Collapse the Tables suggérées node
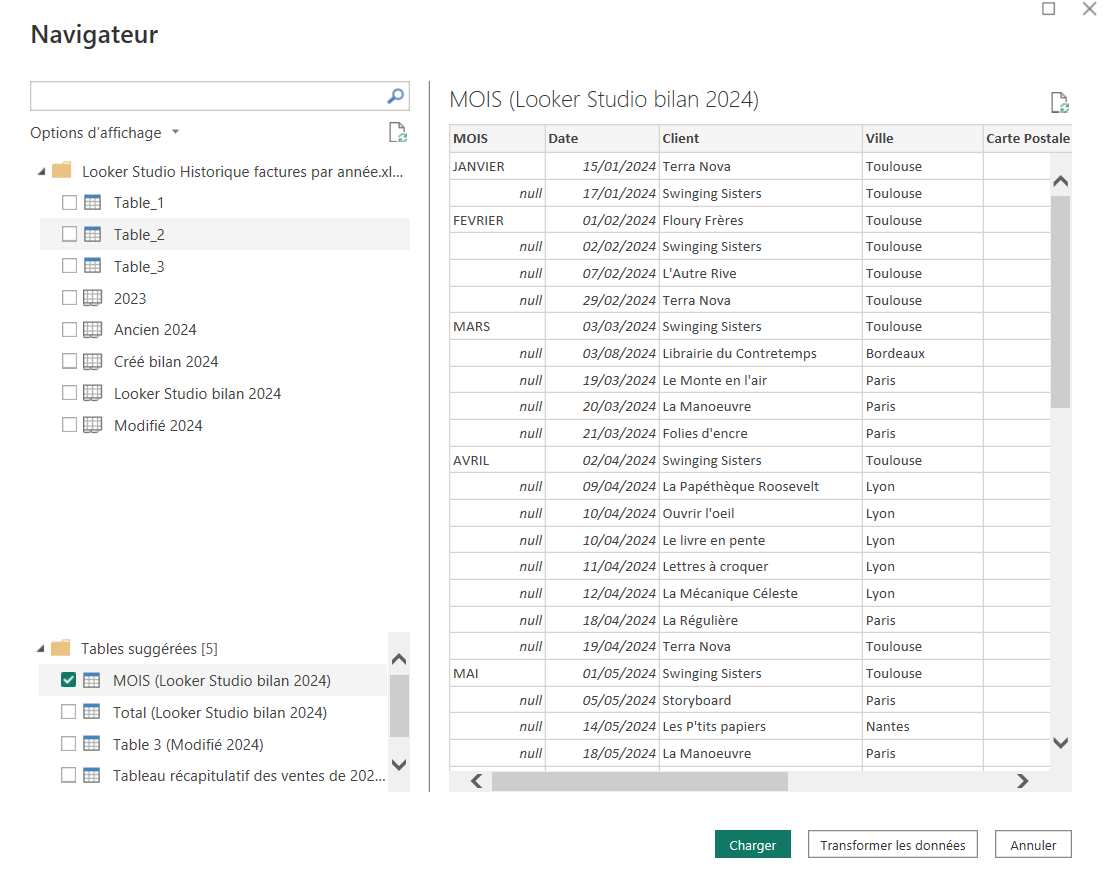 [x=40, y=648]
